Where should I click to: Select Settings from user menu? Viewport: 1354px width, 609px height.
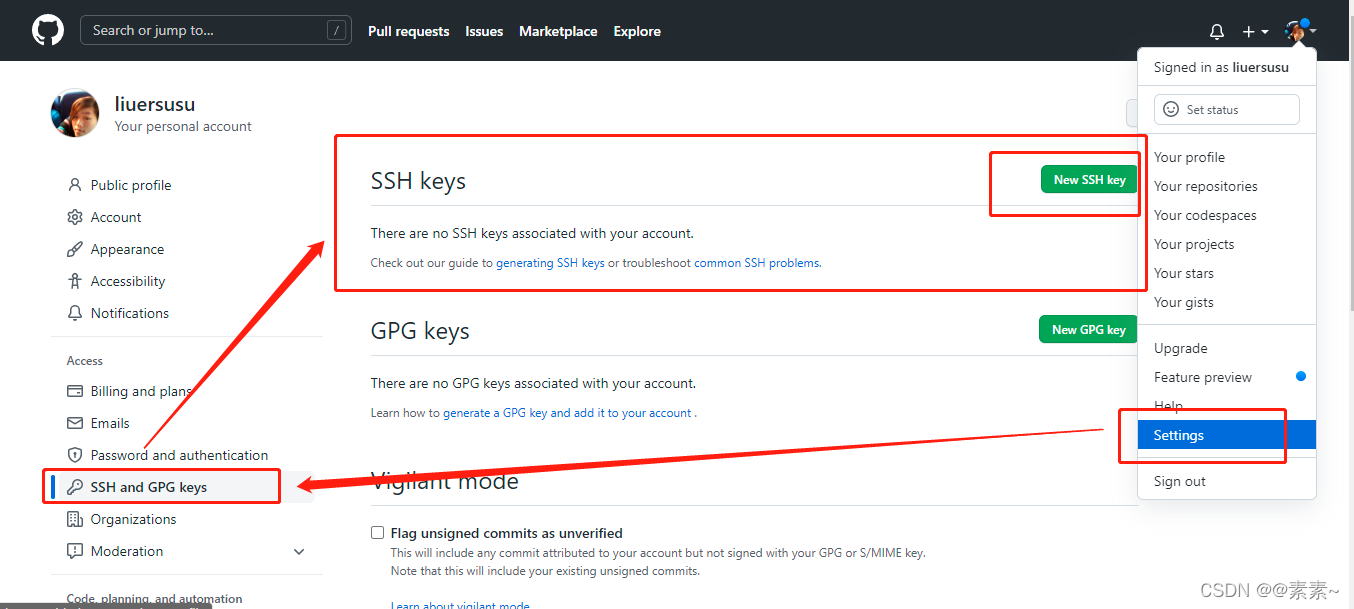(1227, 435)
